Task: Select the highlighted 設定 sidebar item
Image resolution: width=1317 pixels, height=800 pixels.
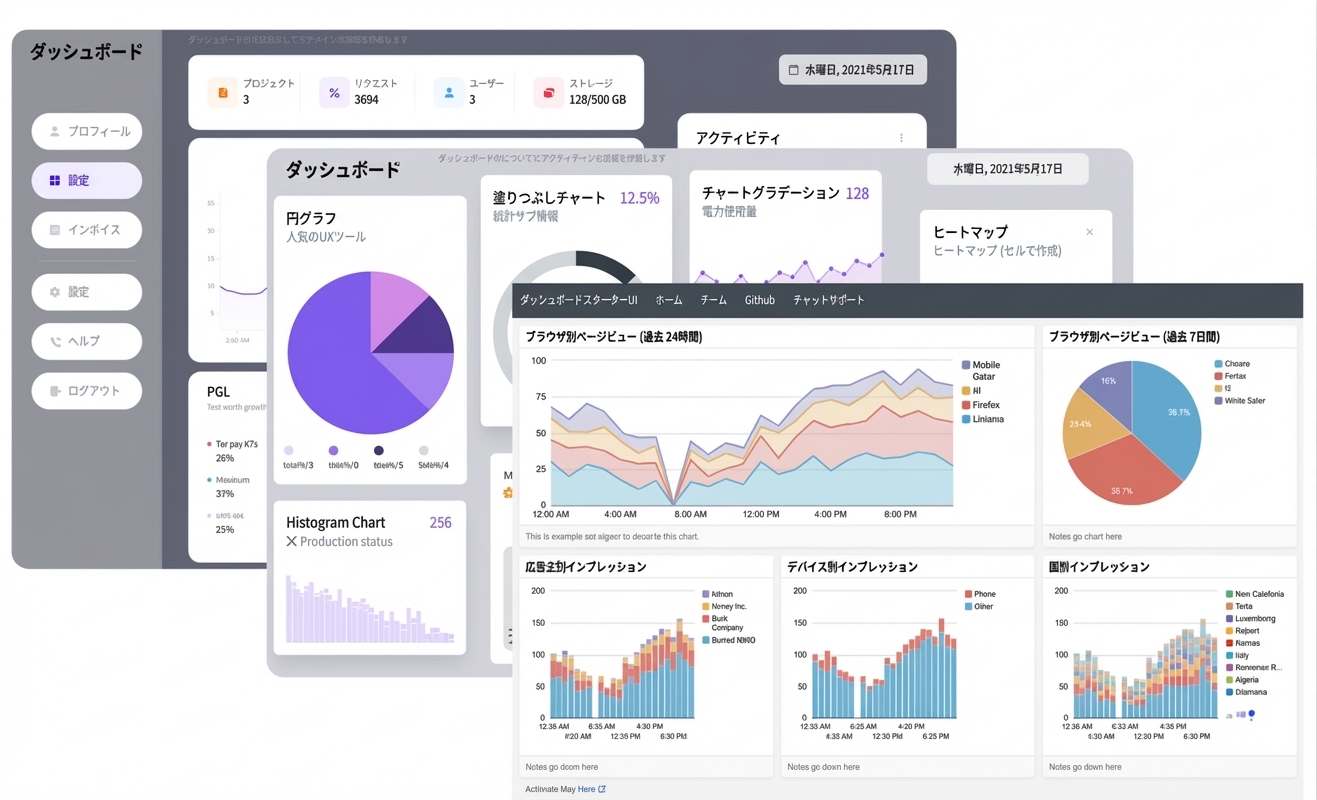Action: tap(87, 180)
